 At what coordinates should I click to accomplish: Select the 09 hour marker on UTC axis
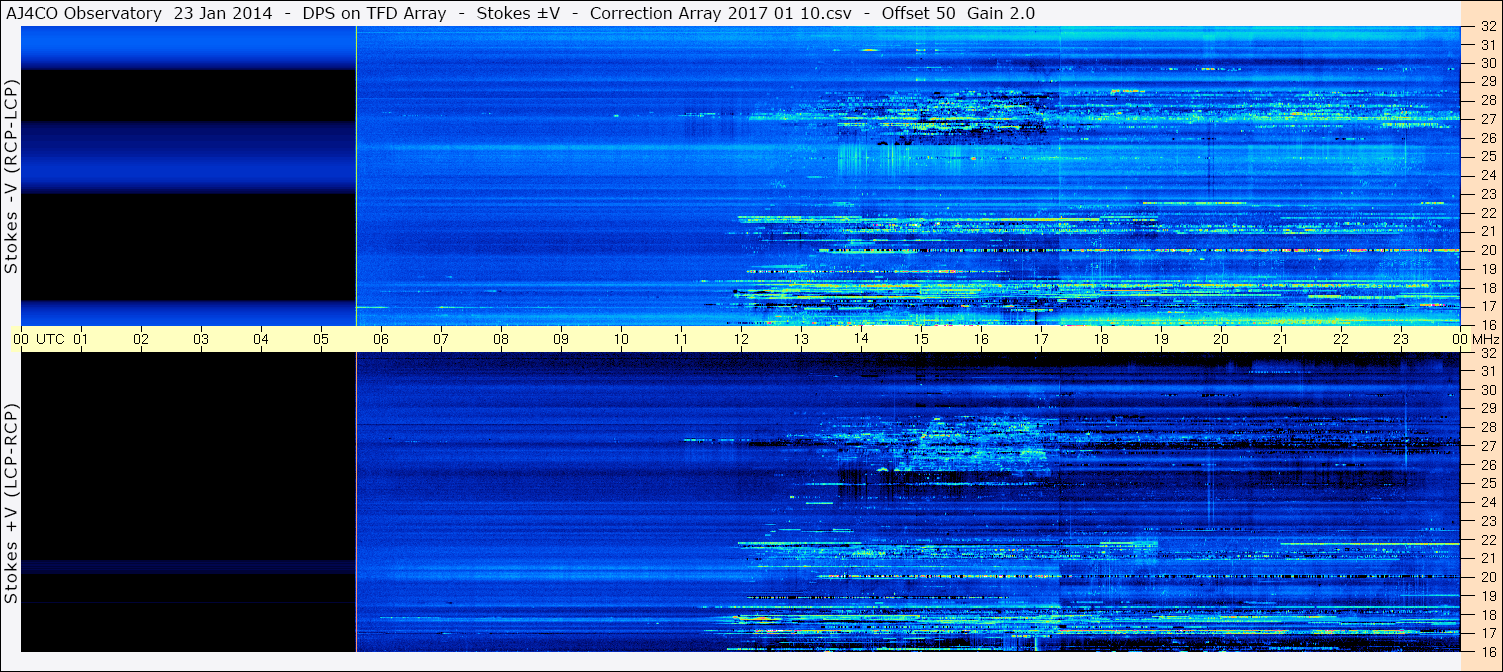click(561, 339)
